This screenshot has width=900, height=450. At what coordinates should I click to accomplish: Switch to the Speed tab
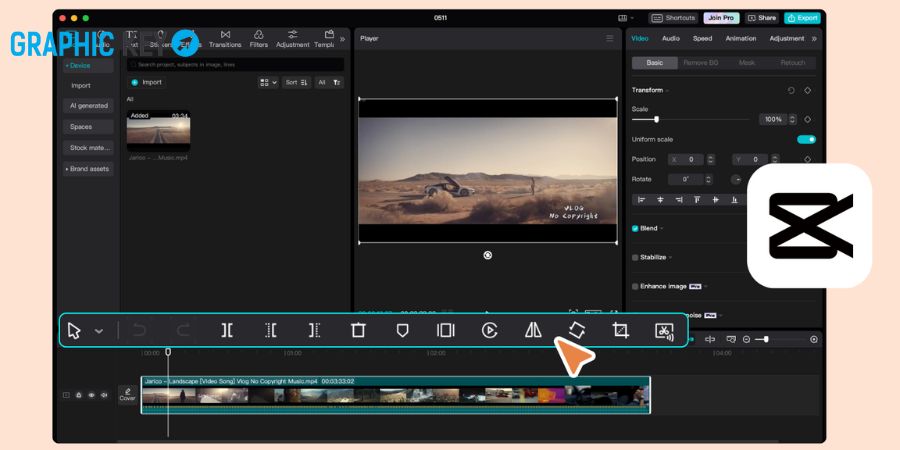tap(702, 38)
